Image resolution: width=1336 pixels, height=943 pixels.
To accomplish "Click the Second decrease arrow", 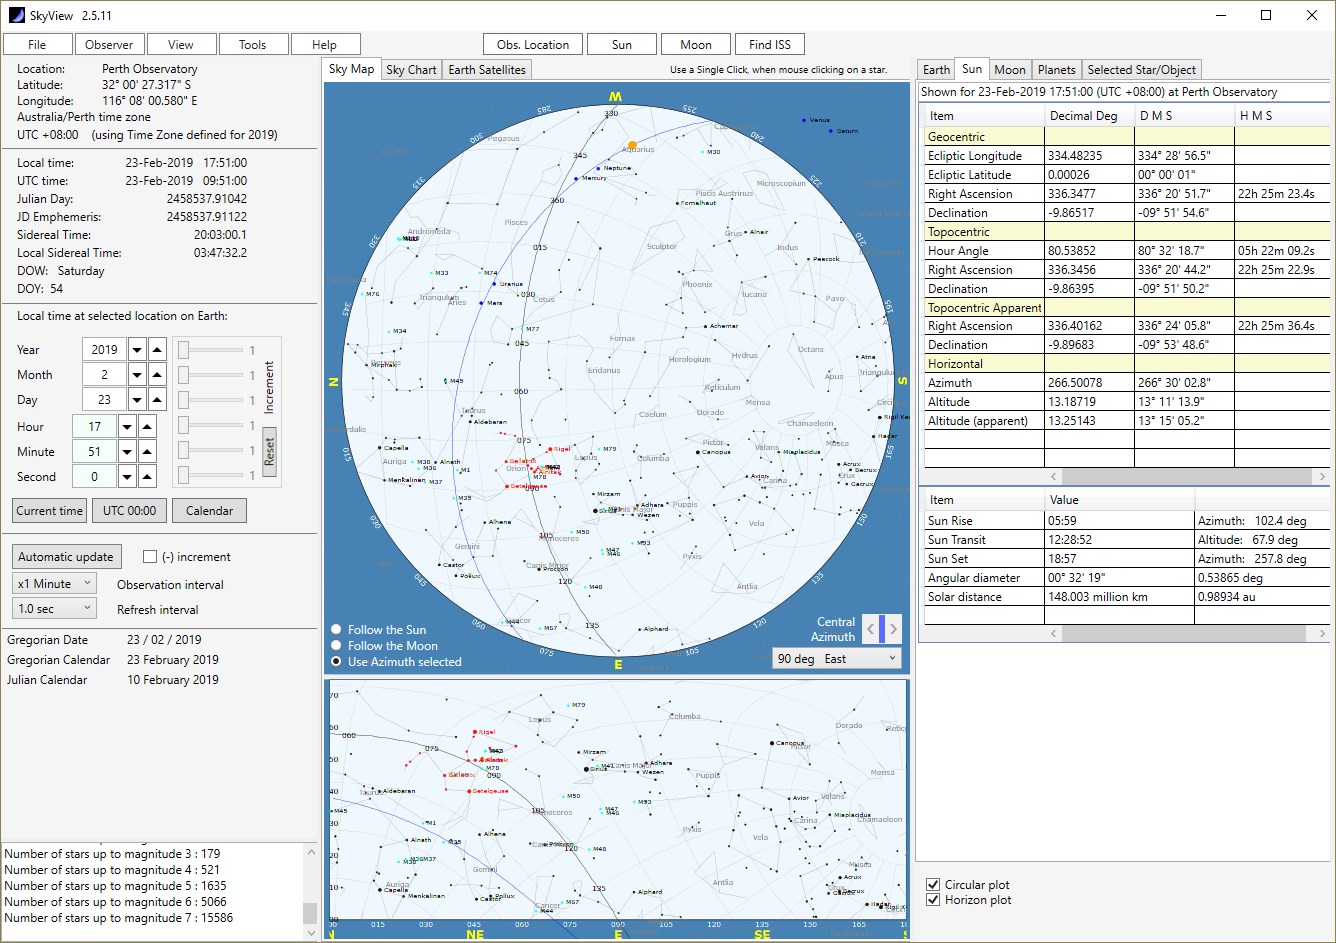I will point(127,477).
